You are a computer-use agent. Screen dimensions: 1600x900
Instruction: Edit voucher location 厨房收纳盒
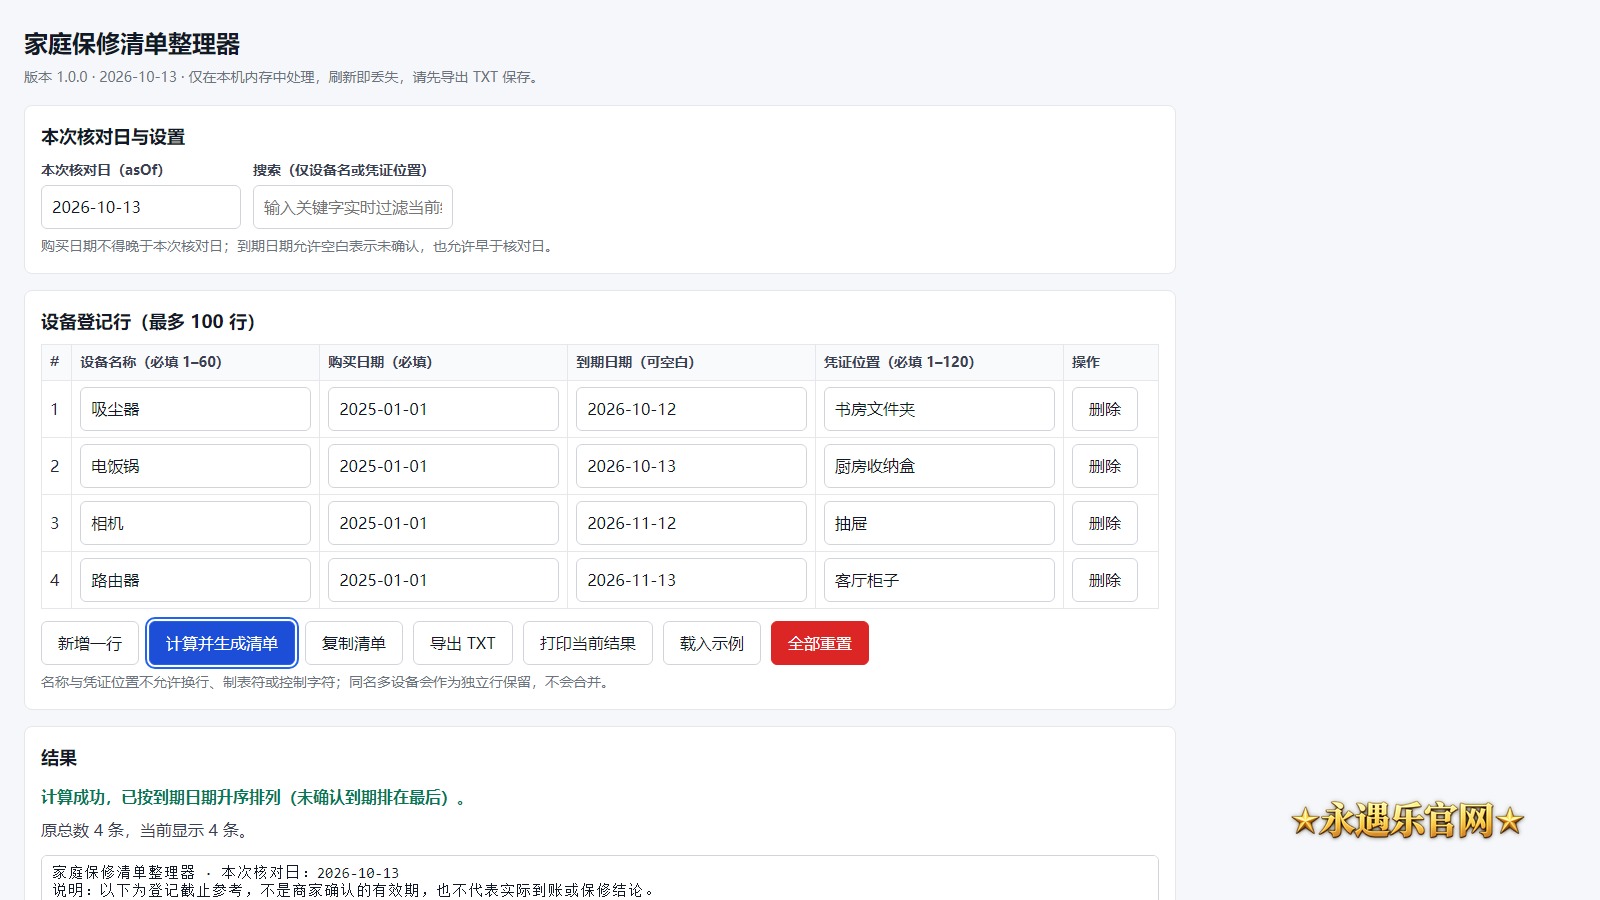point(939,466)
